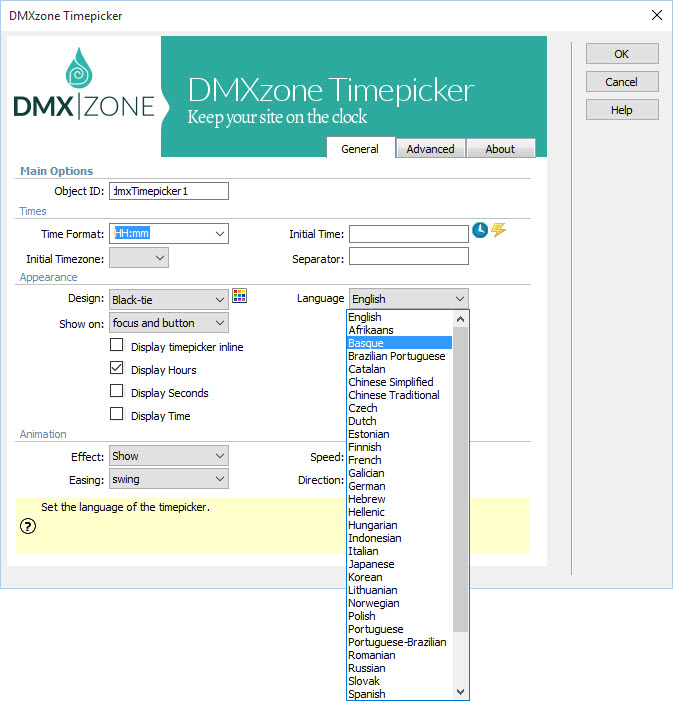
Task: Select Hebrew in the language list
Action: (400, 499)
